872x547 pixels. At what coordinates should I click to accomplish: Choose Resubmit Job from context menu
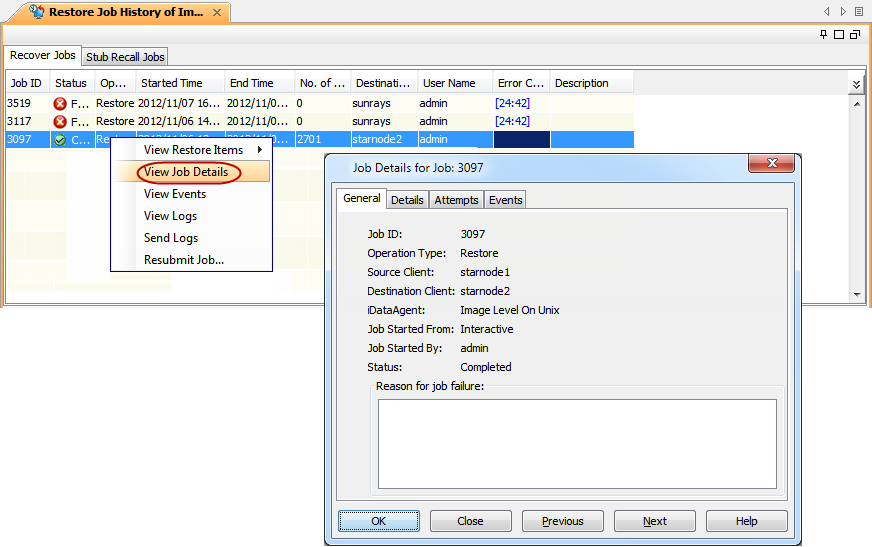pos(184,260)
